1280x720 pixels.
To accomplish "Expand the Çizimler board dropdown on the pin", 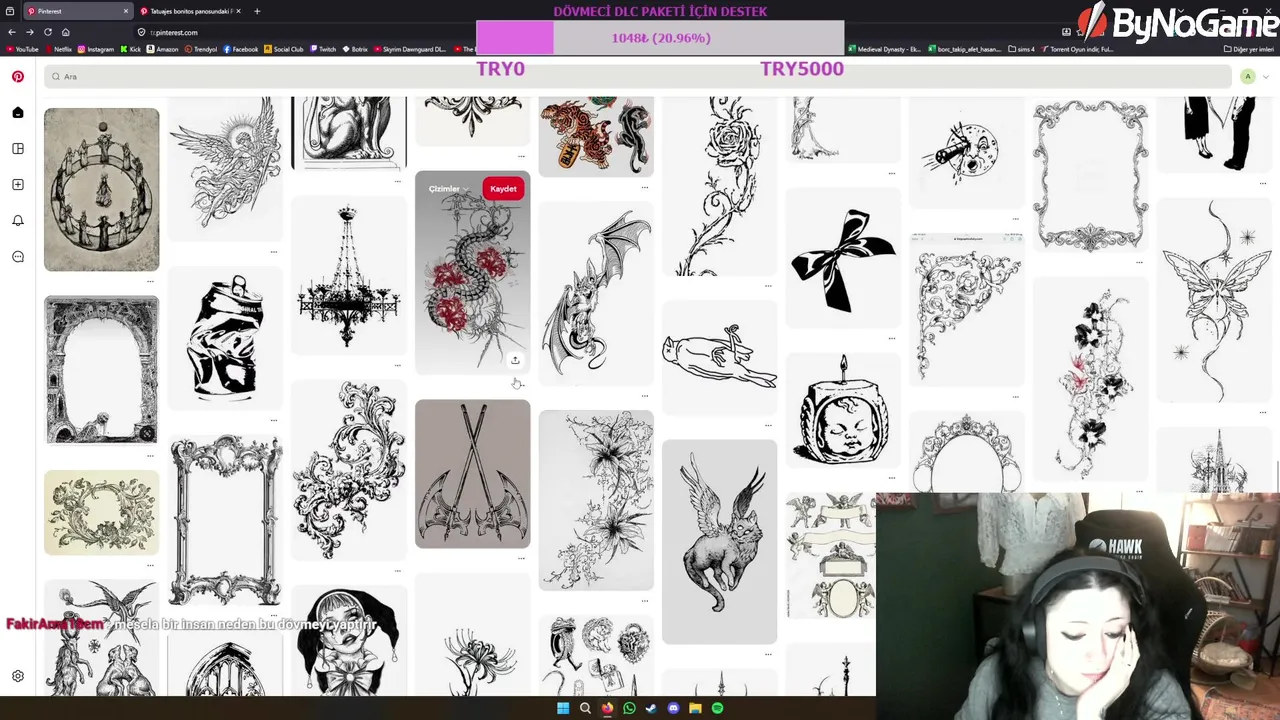I will (448, 189).
